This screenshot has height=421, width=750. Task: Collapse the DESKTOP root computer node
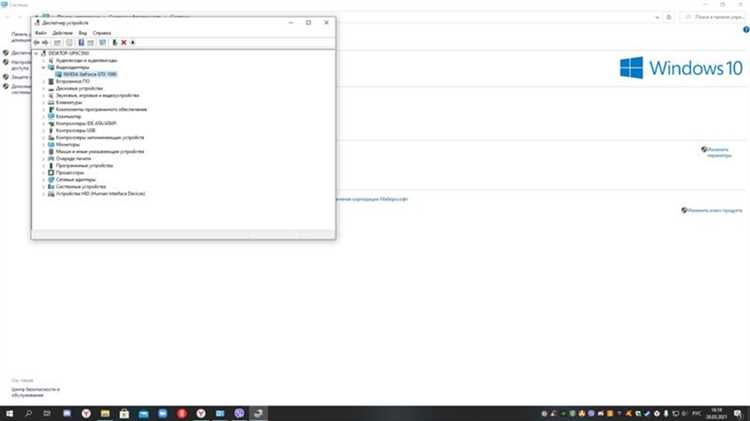(36, 54)
